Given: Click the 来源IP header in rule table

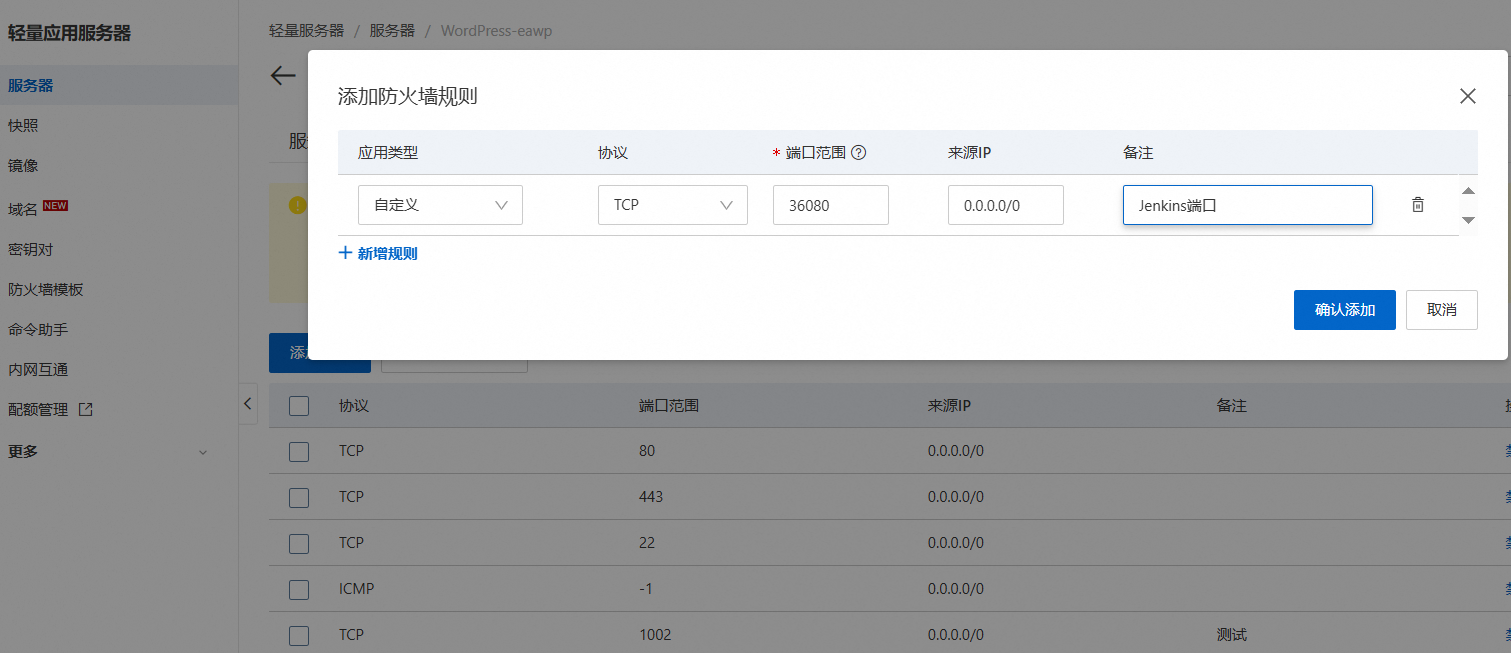Looking at the screenshot, I should pyautogui.click(x=949, y=406).
